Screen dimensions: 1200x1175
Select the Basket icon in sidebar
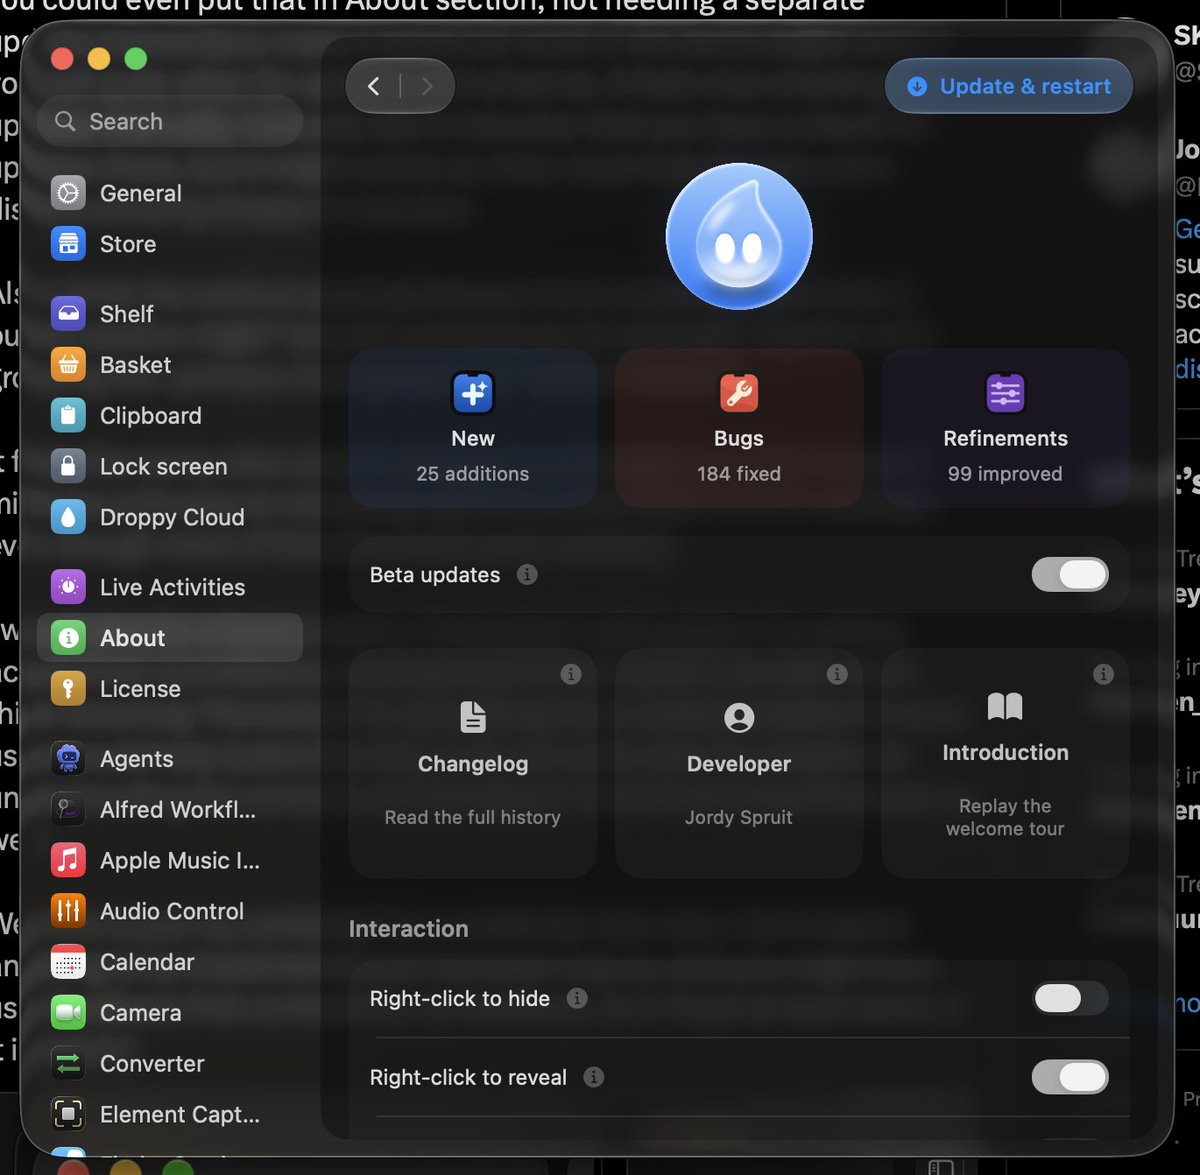(x=68, y=365)
